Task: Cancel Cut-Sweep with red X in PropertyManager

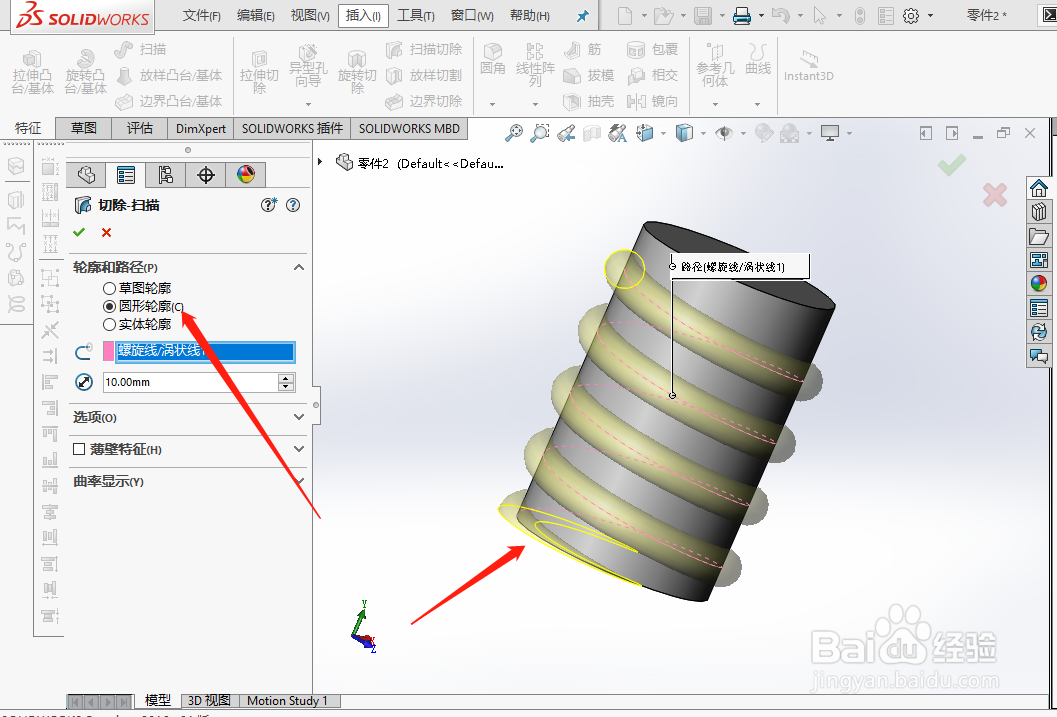Action: [x=106, y=232]
